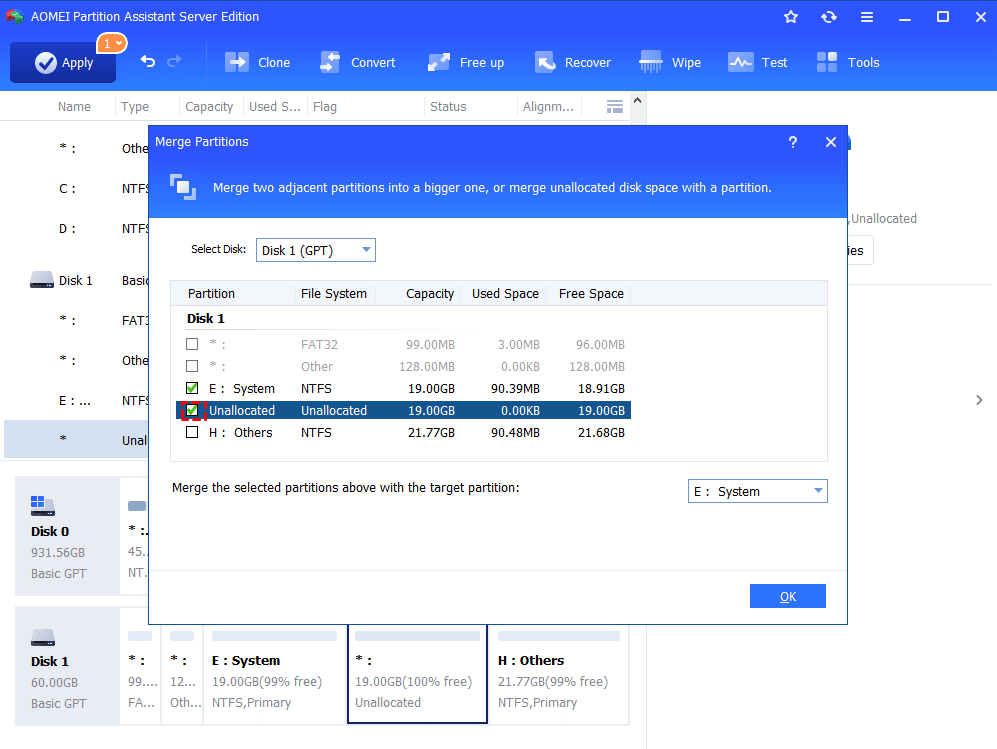Click the scroll up arrow of partition list
This screenshot has height=749, width=997.
637,100
